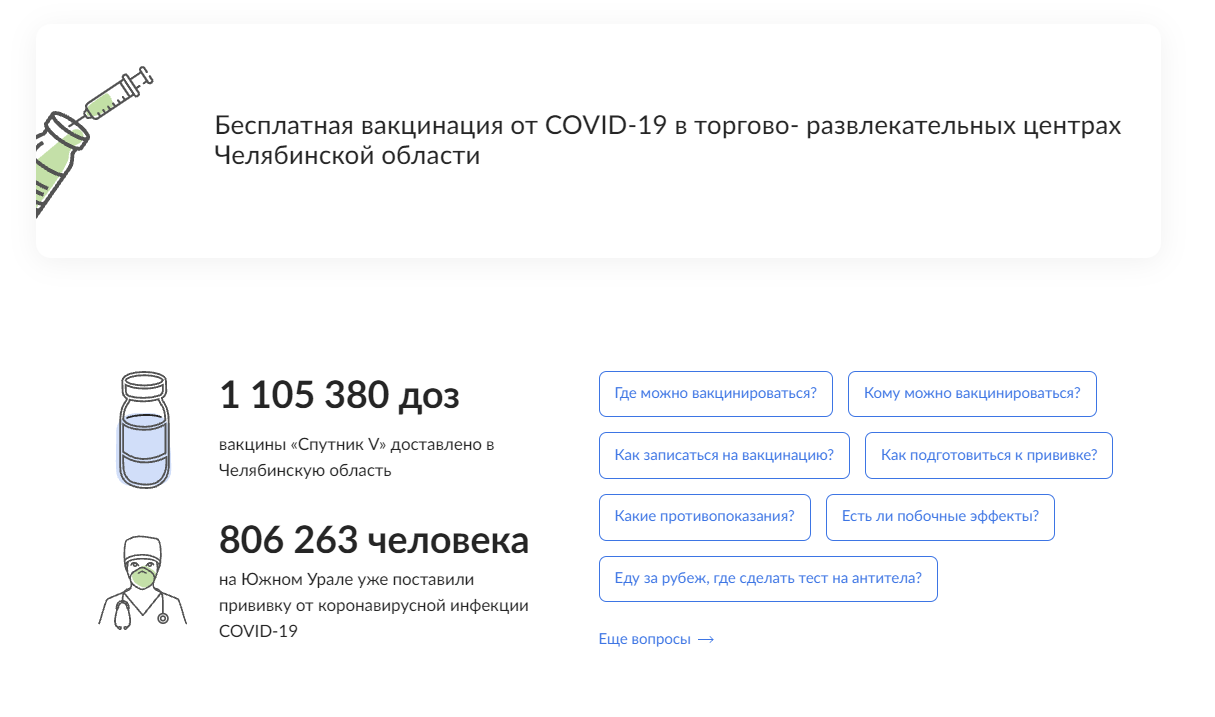This screenshot has width=1215, height=717.
Task: Select "Кому можно вакцинироваться?" button
Action: coord(971,394)
